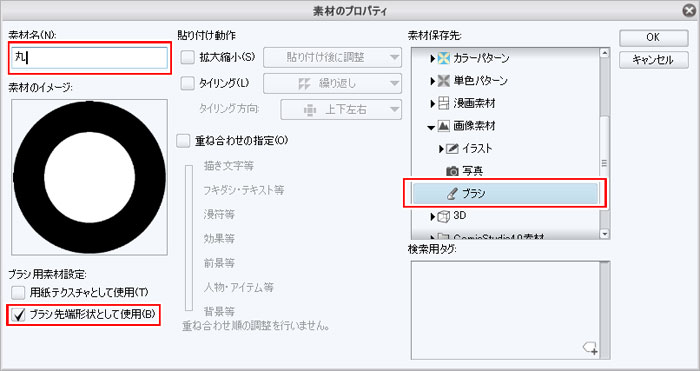Expand the 3D folder arrow
The width and height of the screenshot is (700, 371).
pyautogui.click(x=433, y=217)
